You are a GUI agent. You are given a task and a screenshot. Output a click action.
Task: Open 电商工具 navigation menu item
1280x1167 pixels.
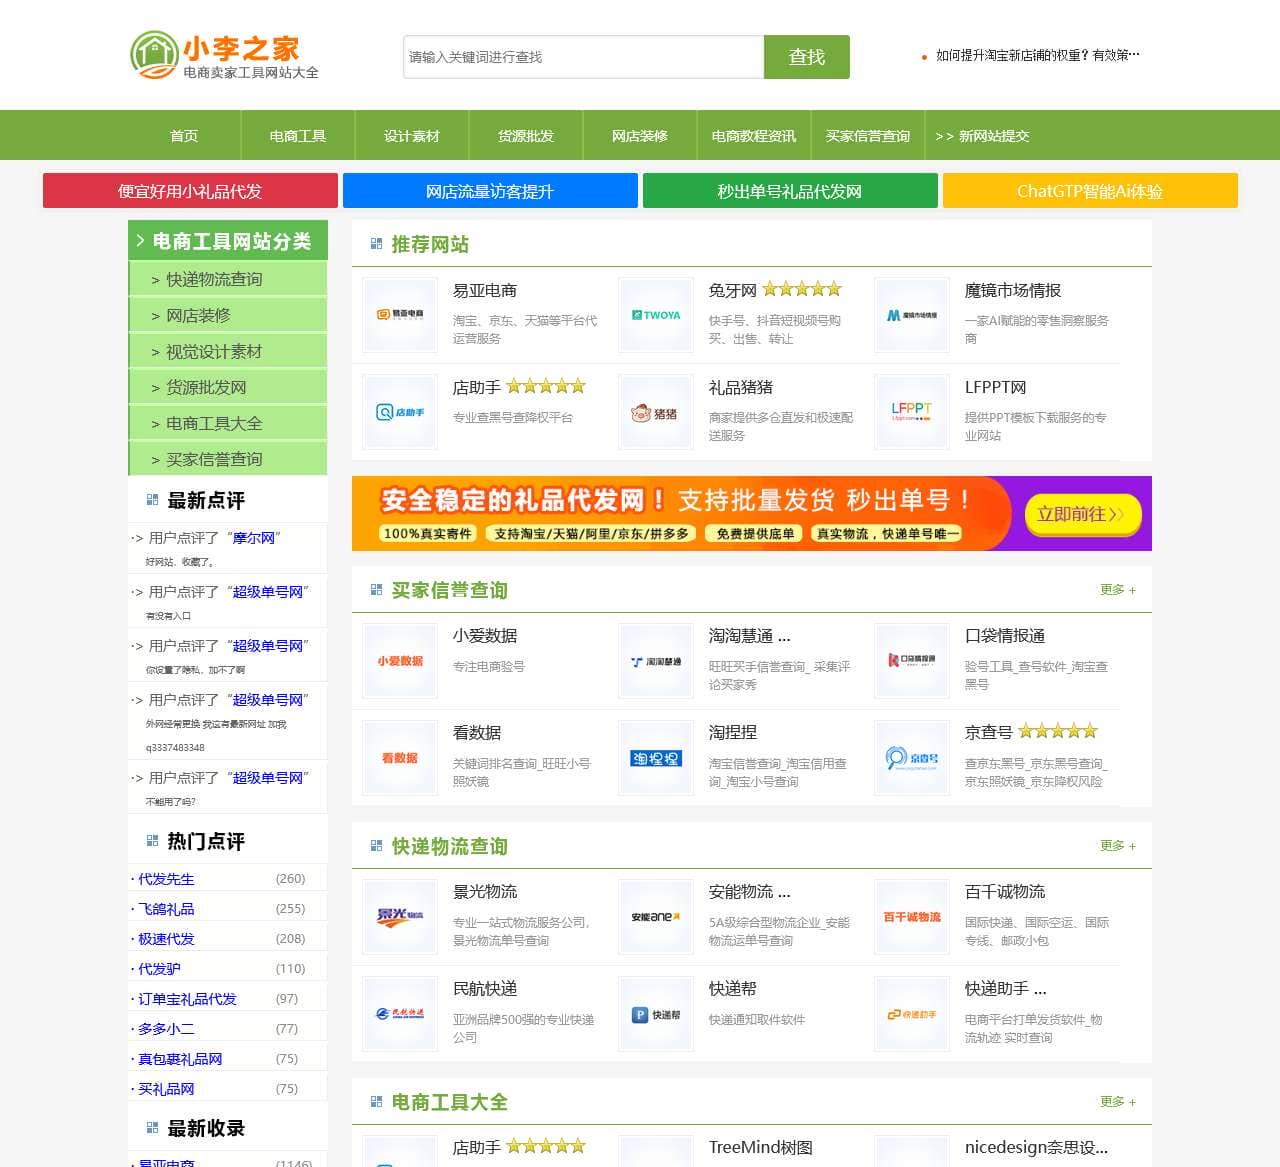298,136
